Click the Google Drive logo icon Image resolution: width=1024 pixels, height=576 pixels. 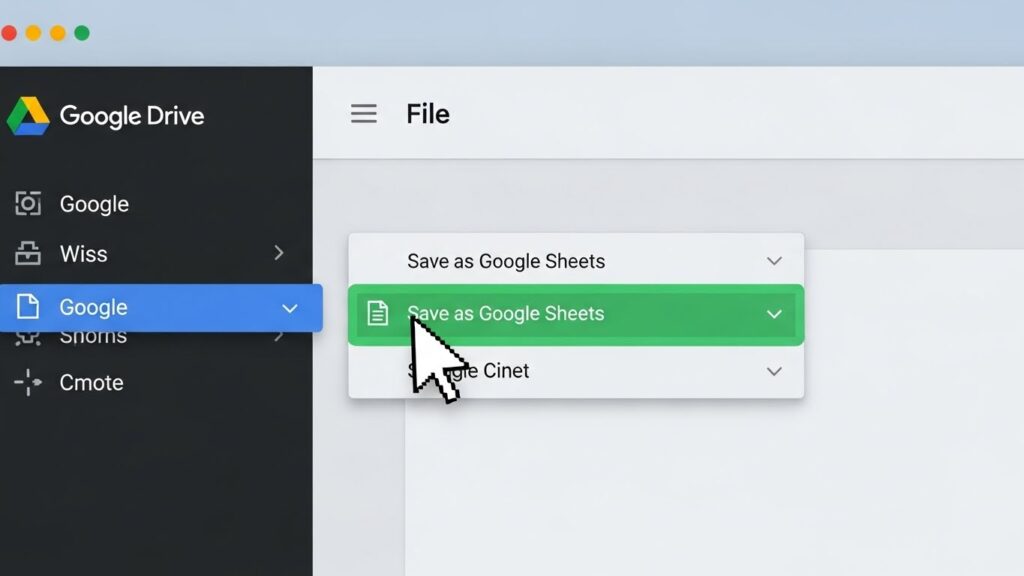tap(28, 116)
